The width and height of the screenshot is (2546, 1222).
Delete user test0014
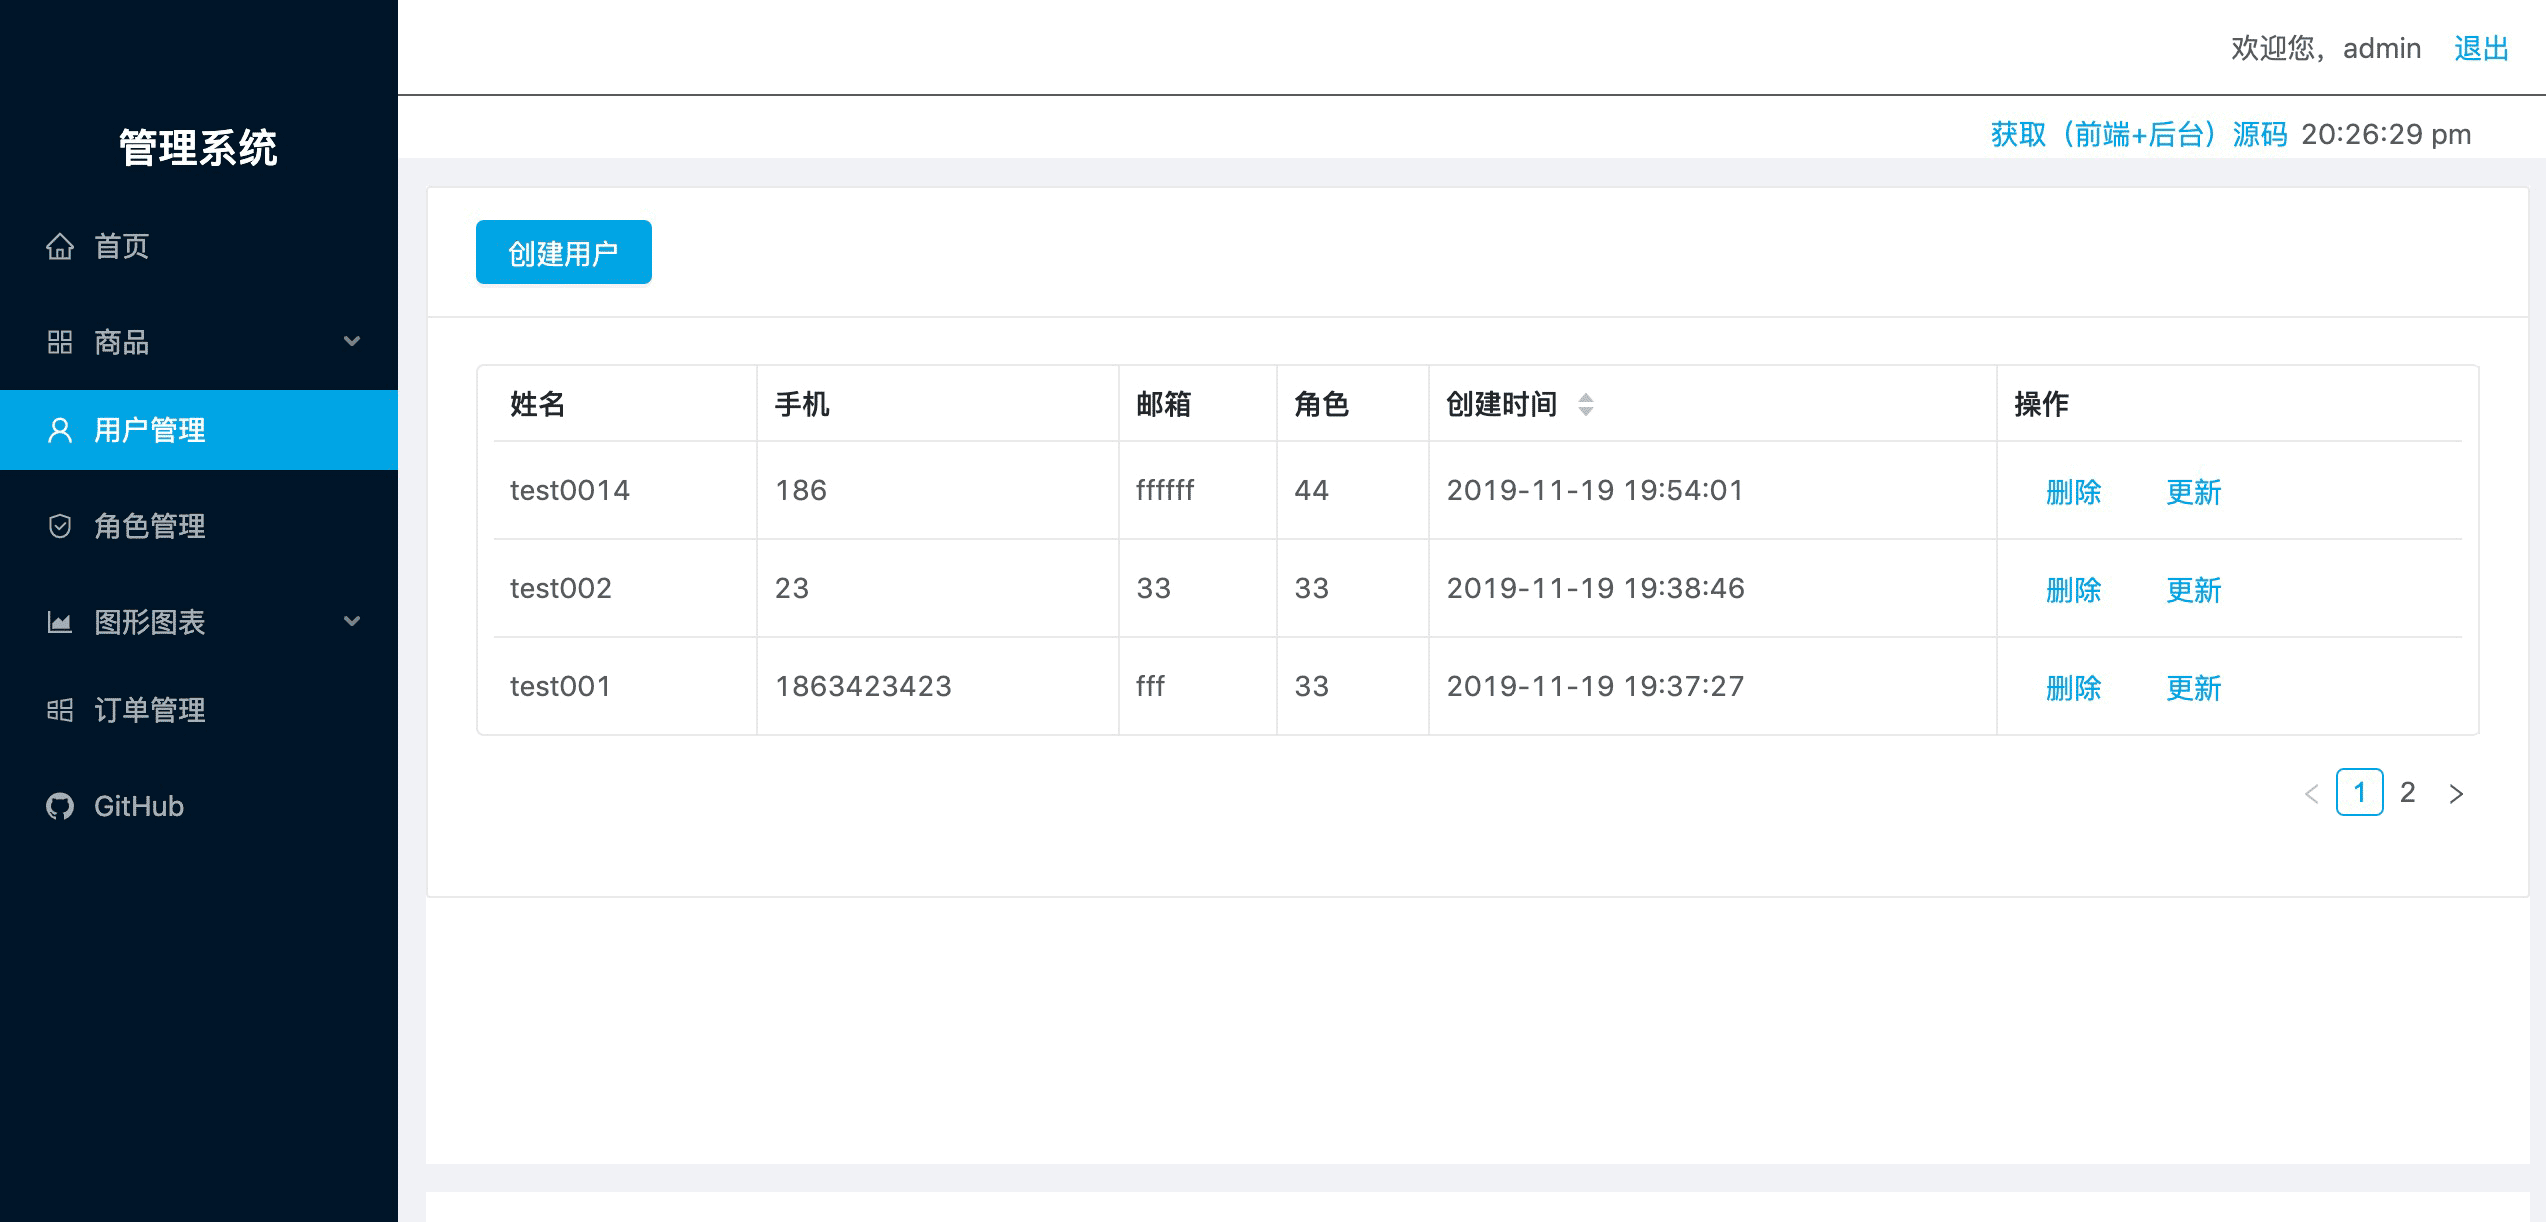2073,491
